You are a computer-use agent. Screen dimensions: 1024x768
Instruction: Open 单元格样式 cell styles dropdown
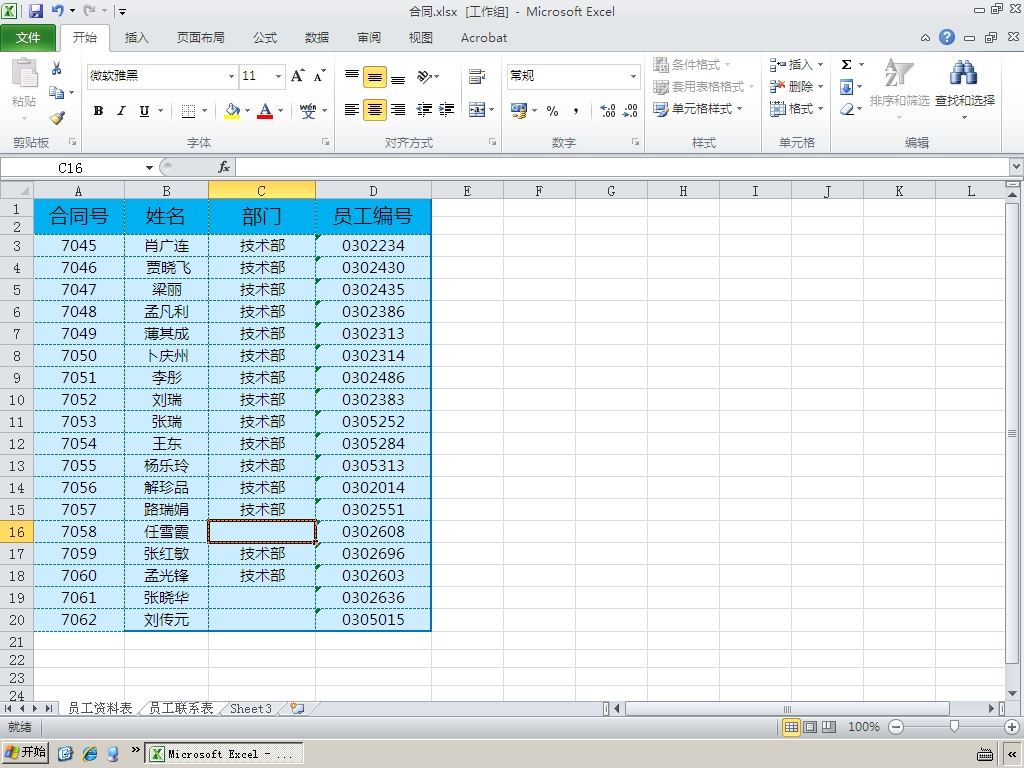698,108
